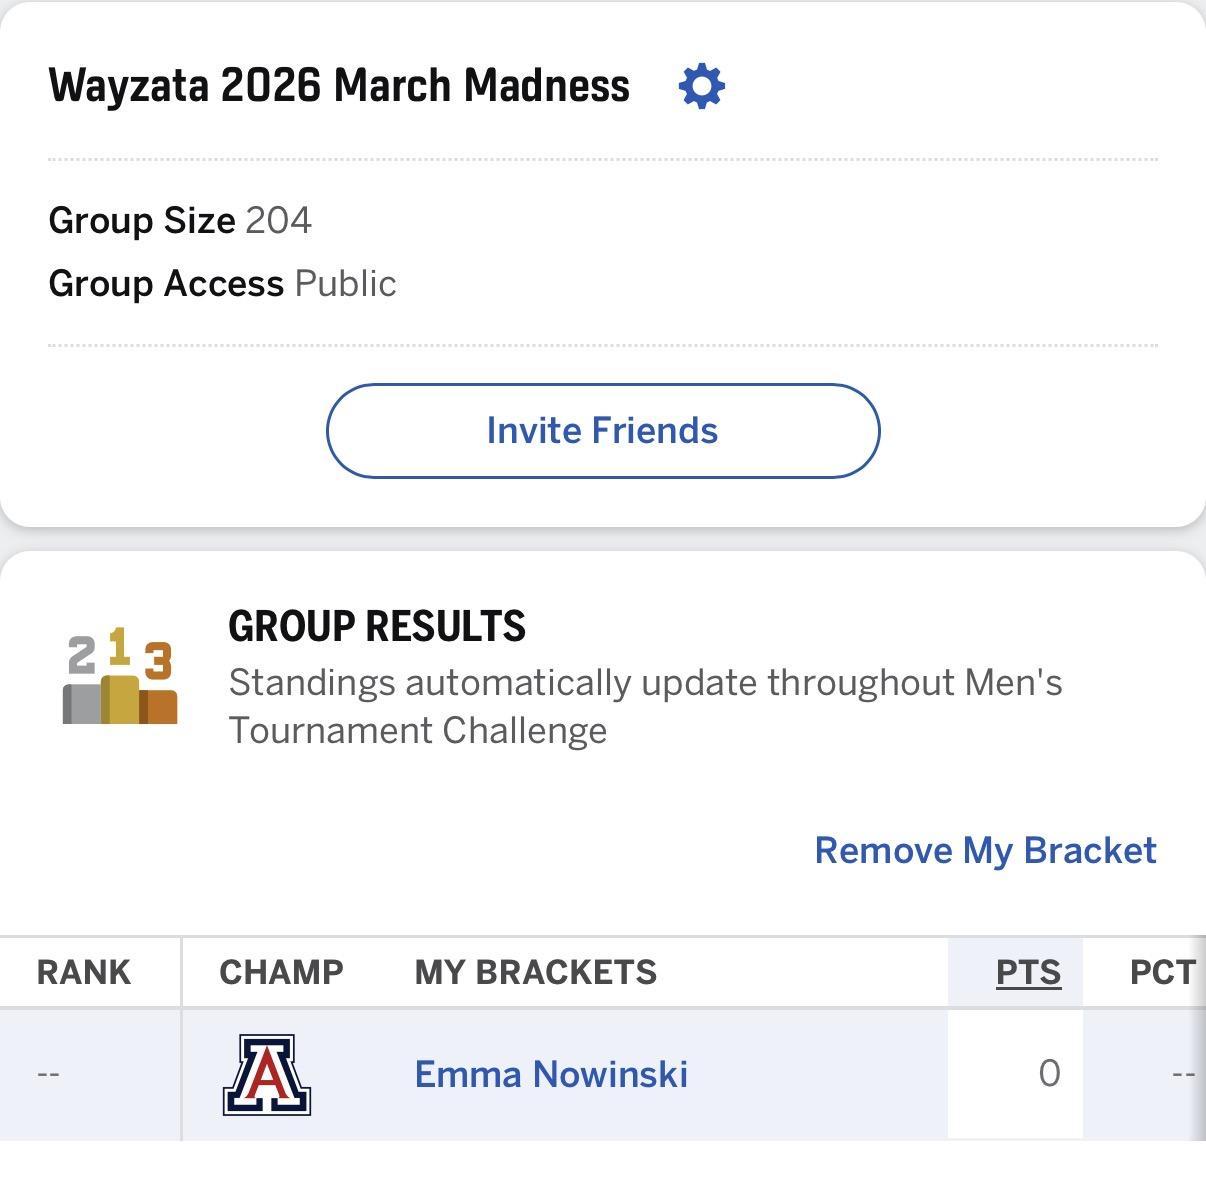Open group settings gear icon
1206x1178 pixels.
[x=701, y=86]
